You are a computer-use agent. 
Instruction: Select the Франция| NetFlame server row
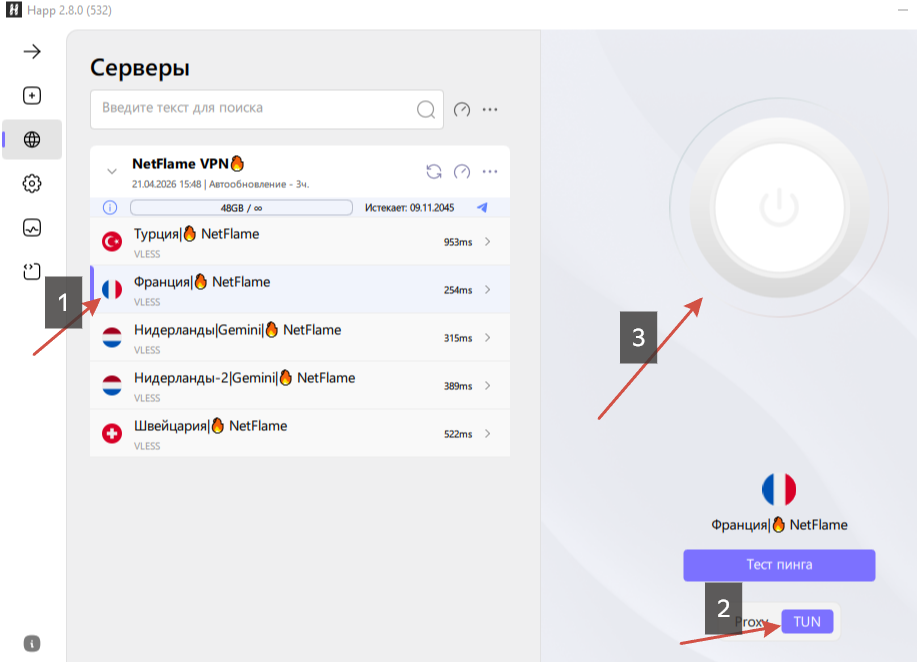point(300,289)
